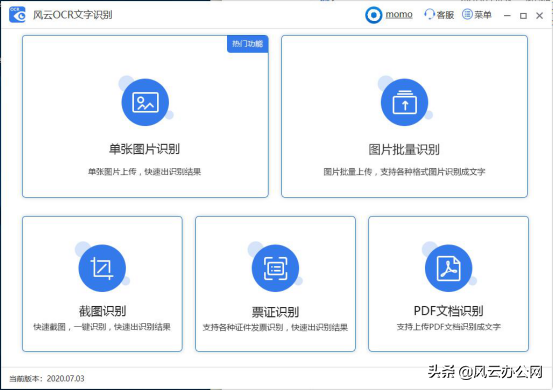Viewport: 554px width, 390px height.
Task: Open the 菜单 menu
Action: 483,14
